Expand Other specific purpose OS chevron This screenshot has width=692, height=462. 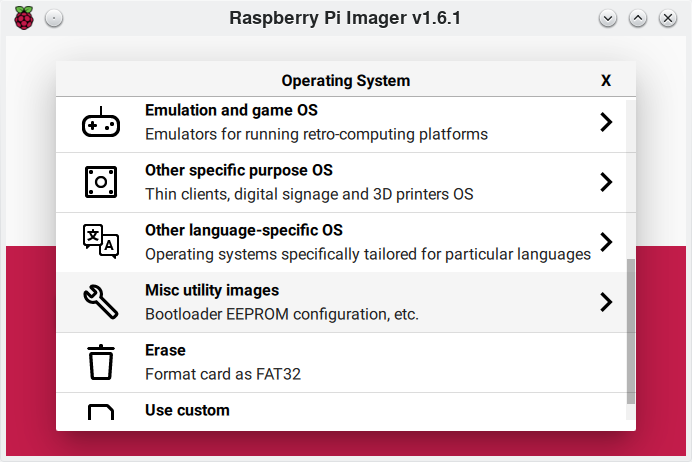tap(605, 182)
